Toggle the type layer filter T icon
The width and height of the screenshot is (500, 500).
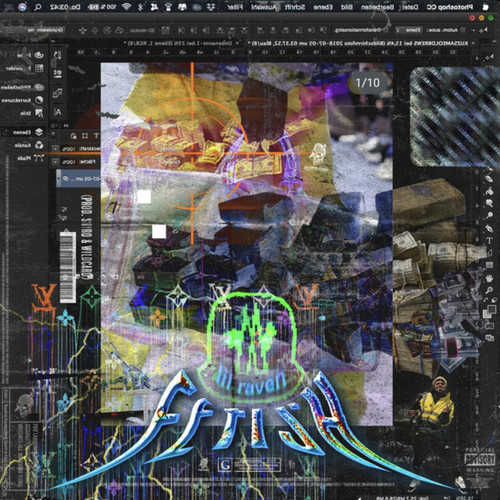click(x=96, y=135)
